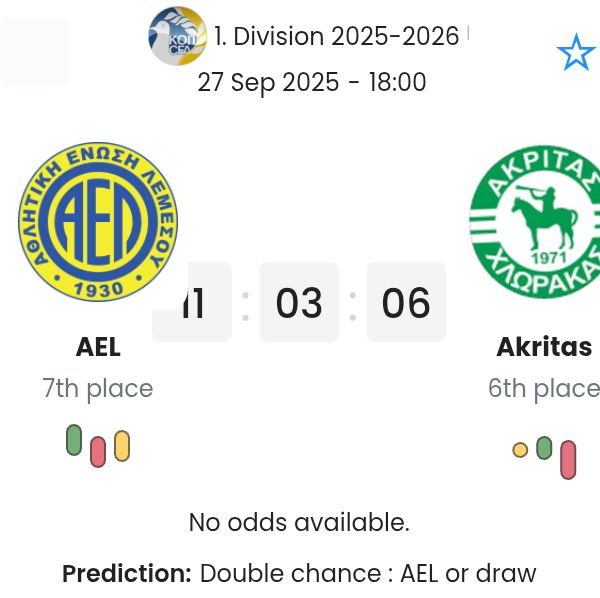Click Akritas's green win form indicator
Image resolution: width=600 pixels, height=598 pixels.
point(544,447)
